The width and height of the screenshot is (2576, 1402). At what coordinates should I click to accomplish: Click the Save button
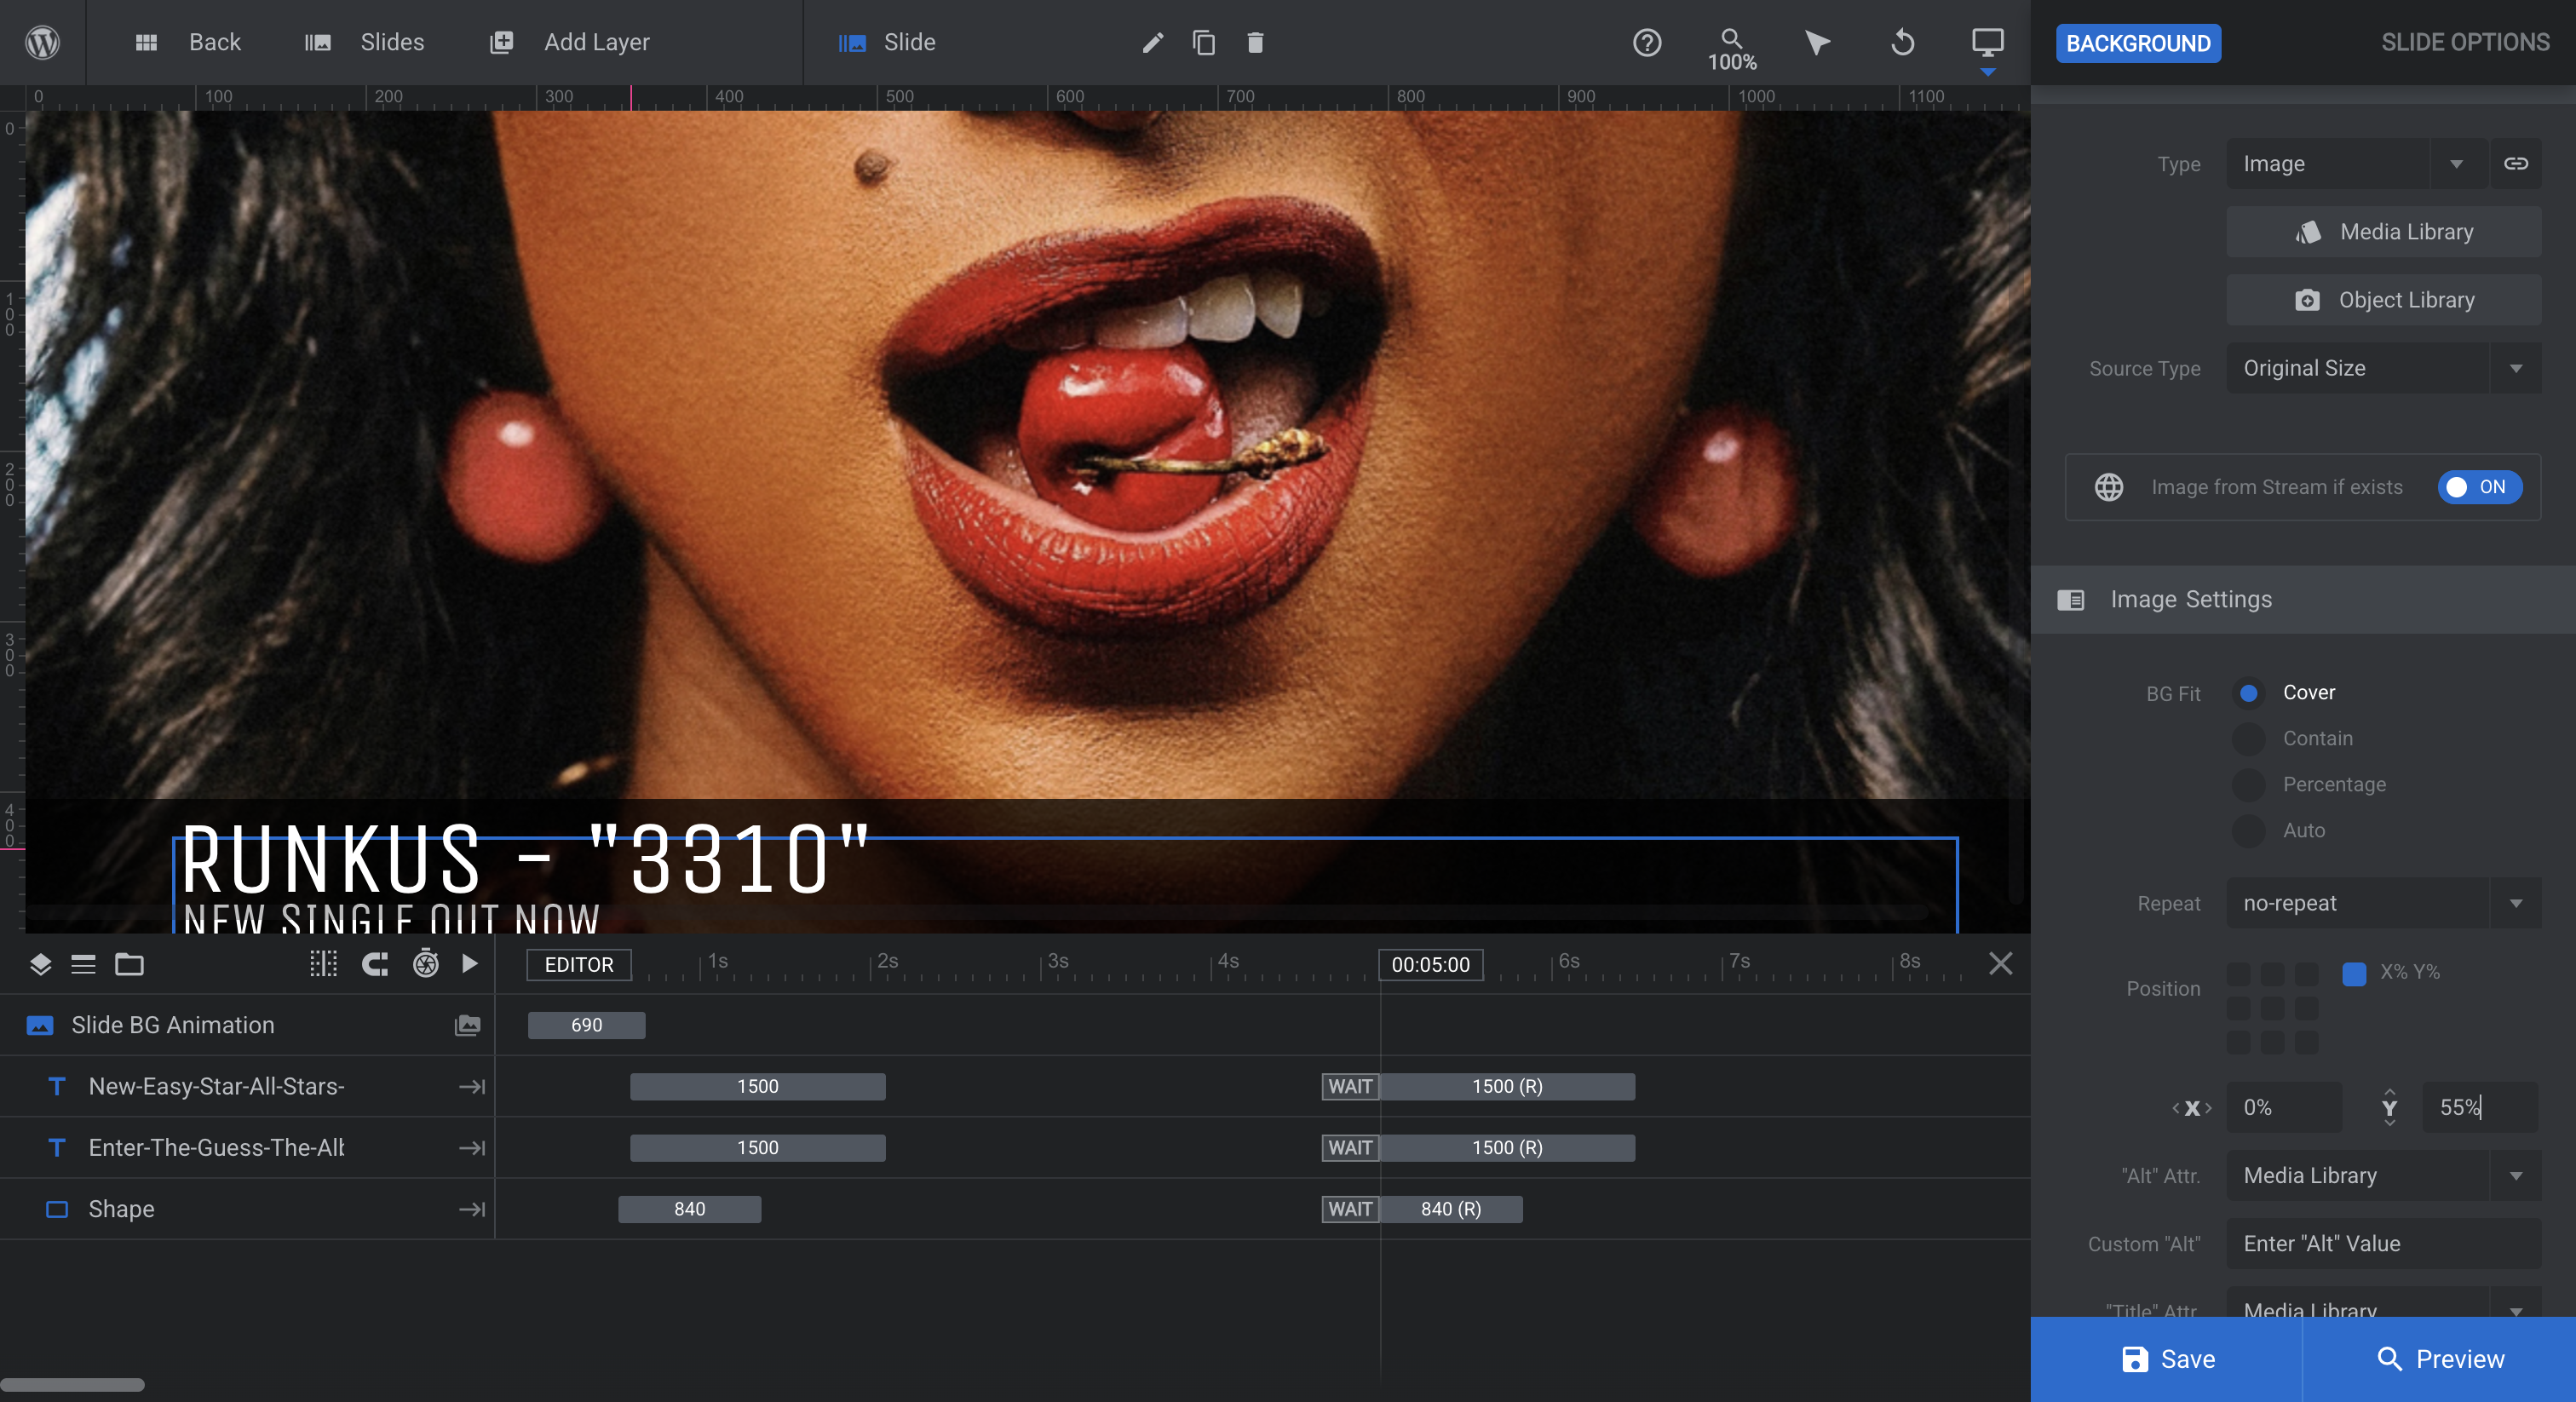(x=2166, y=1359)
